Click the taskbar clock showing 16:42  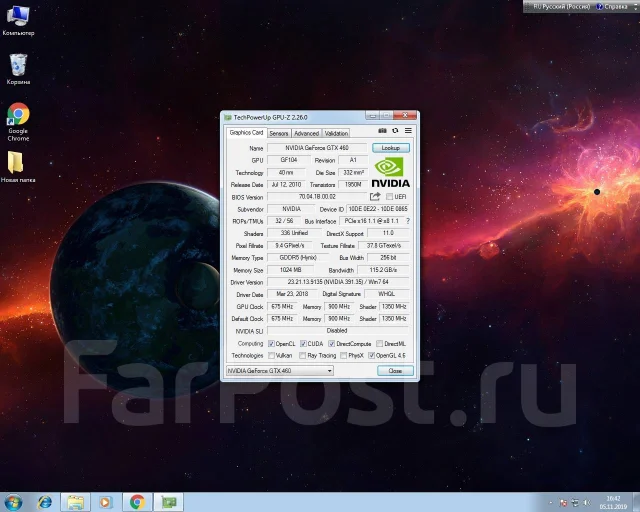point(613,503)
